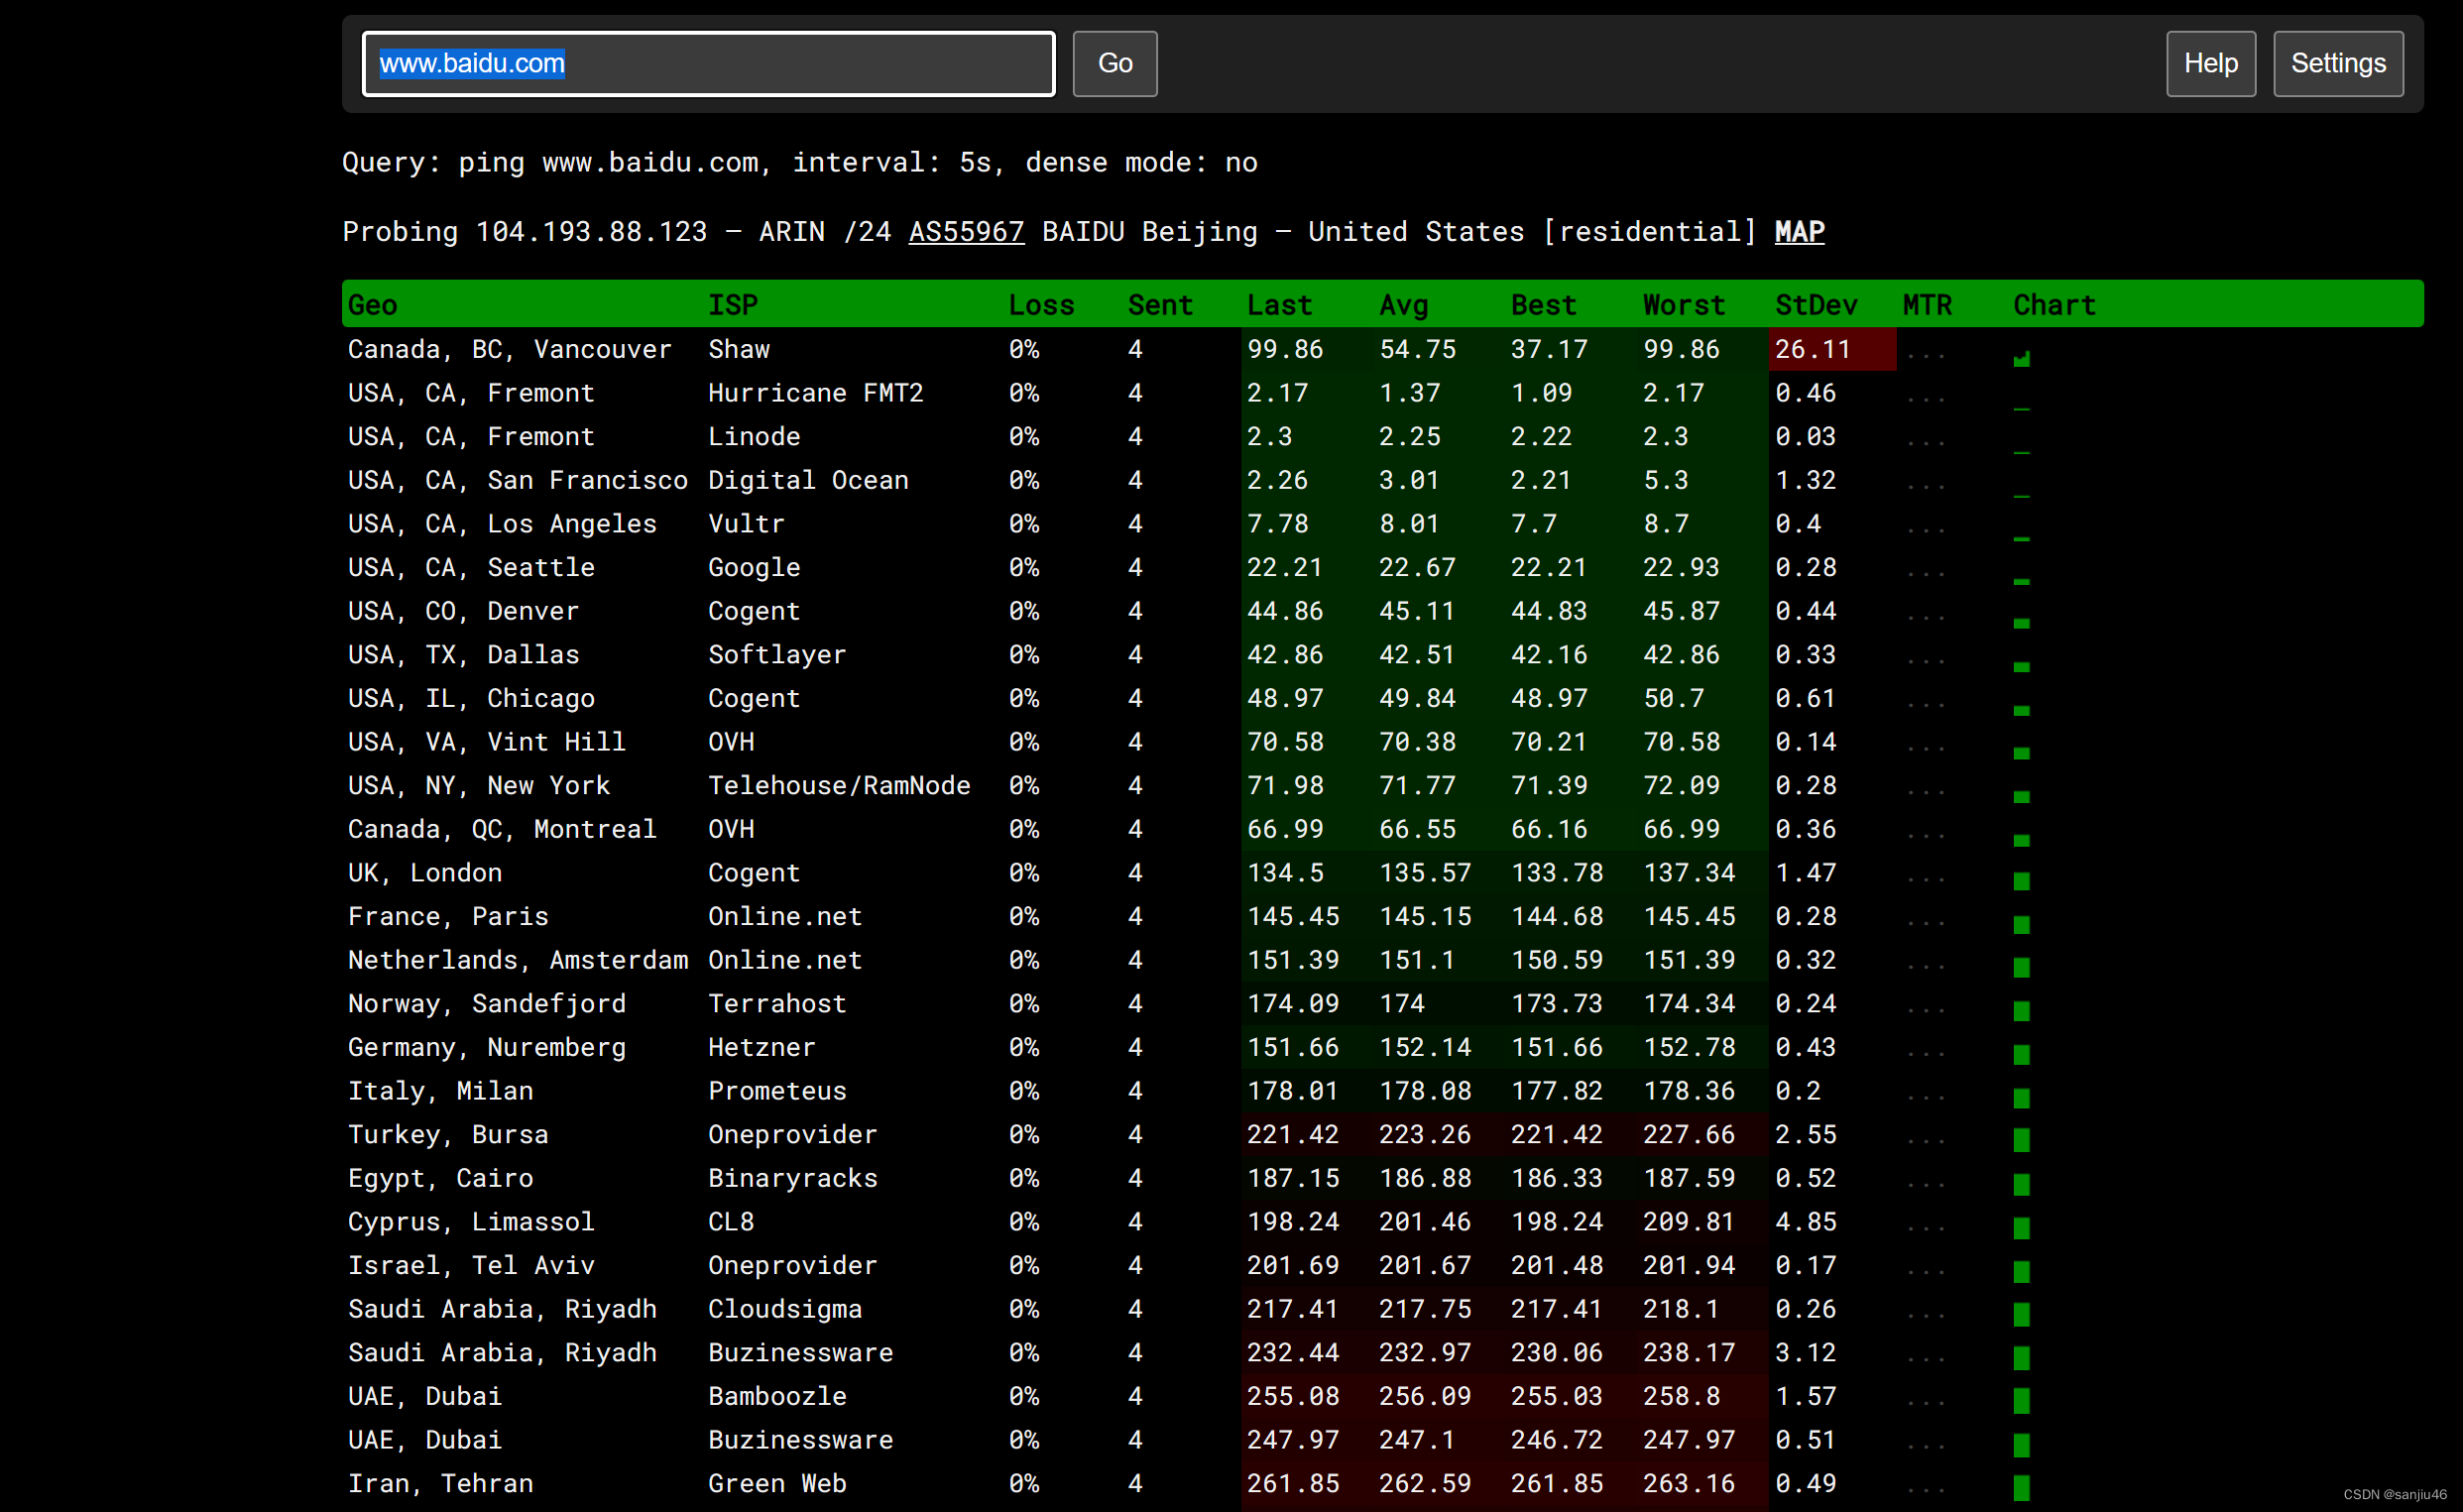Open MTR dots for UK London row
This screenshot has height=1512, width=2463.
click(1926, 878)
